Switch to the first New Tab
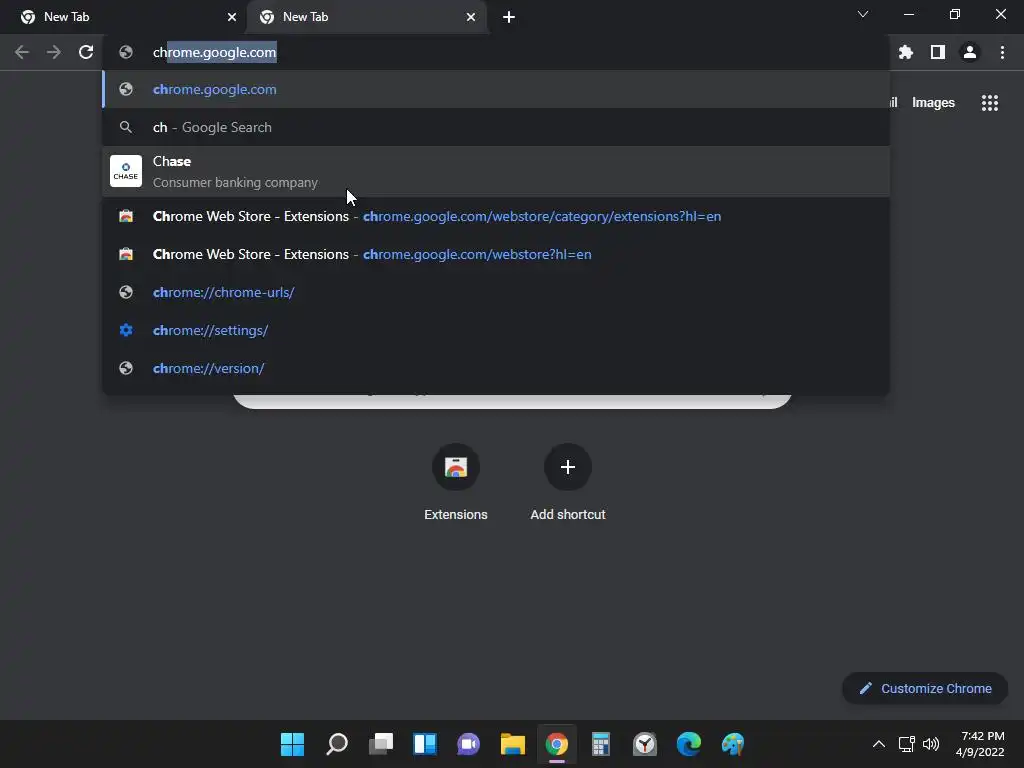The image size is (1024, 768). point(124,17)
